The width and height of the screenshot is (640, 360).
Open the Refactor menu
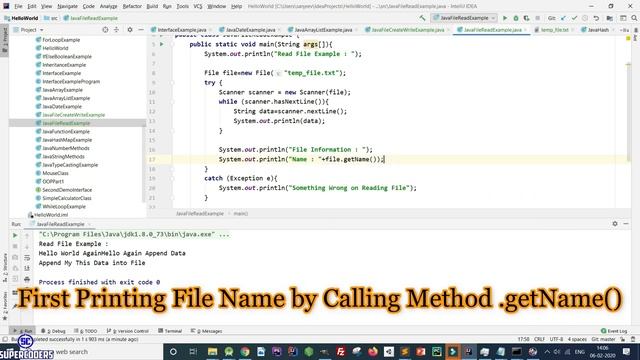coord(132,6)
